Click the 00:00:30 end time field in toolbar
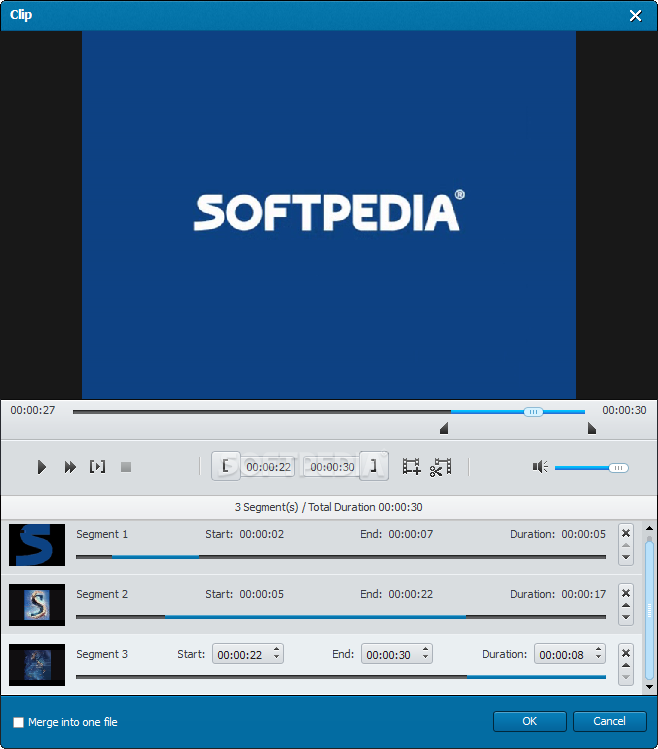658x749 pixels. (x=332, y=467)
